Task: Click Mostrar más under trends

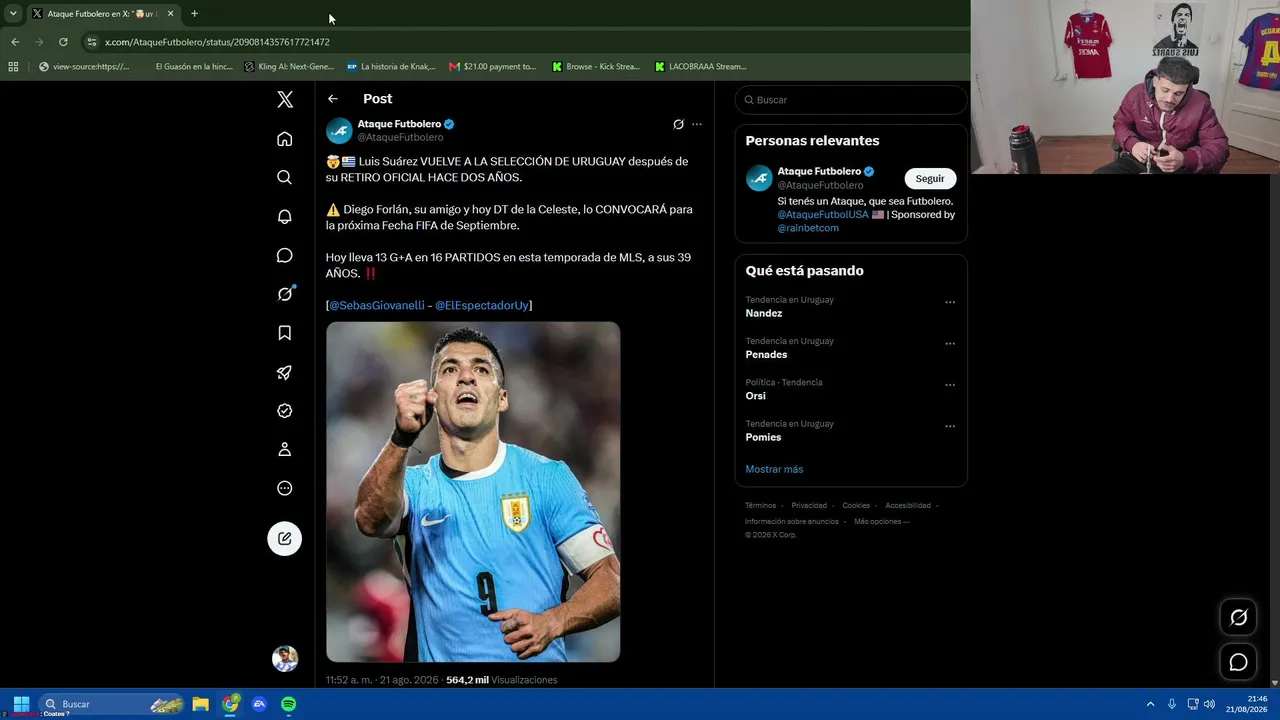Action: click(x=774, y=469)
